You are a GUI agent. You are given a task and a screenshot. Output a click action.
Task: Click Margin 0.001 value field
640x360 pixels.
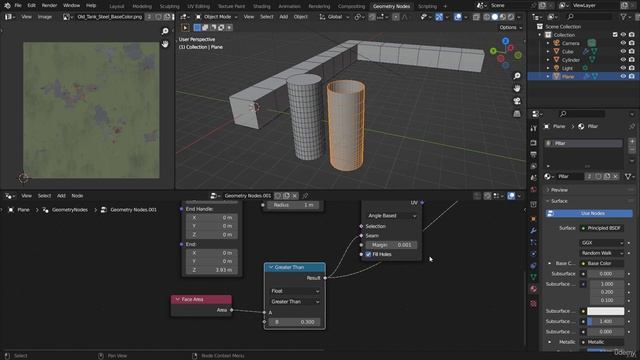pyautogui.click(x=391, y=245)
